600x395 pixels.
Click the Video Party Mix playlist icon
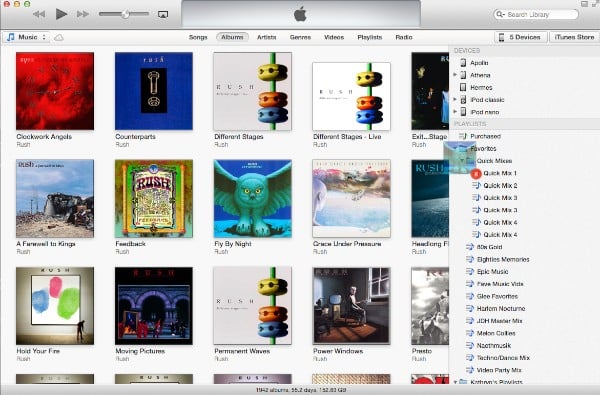coord(470,370)
